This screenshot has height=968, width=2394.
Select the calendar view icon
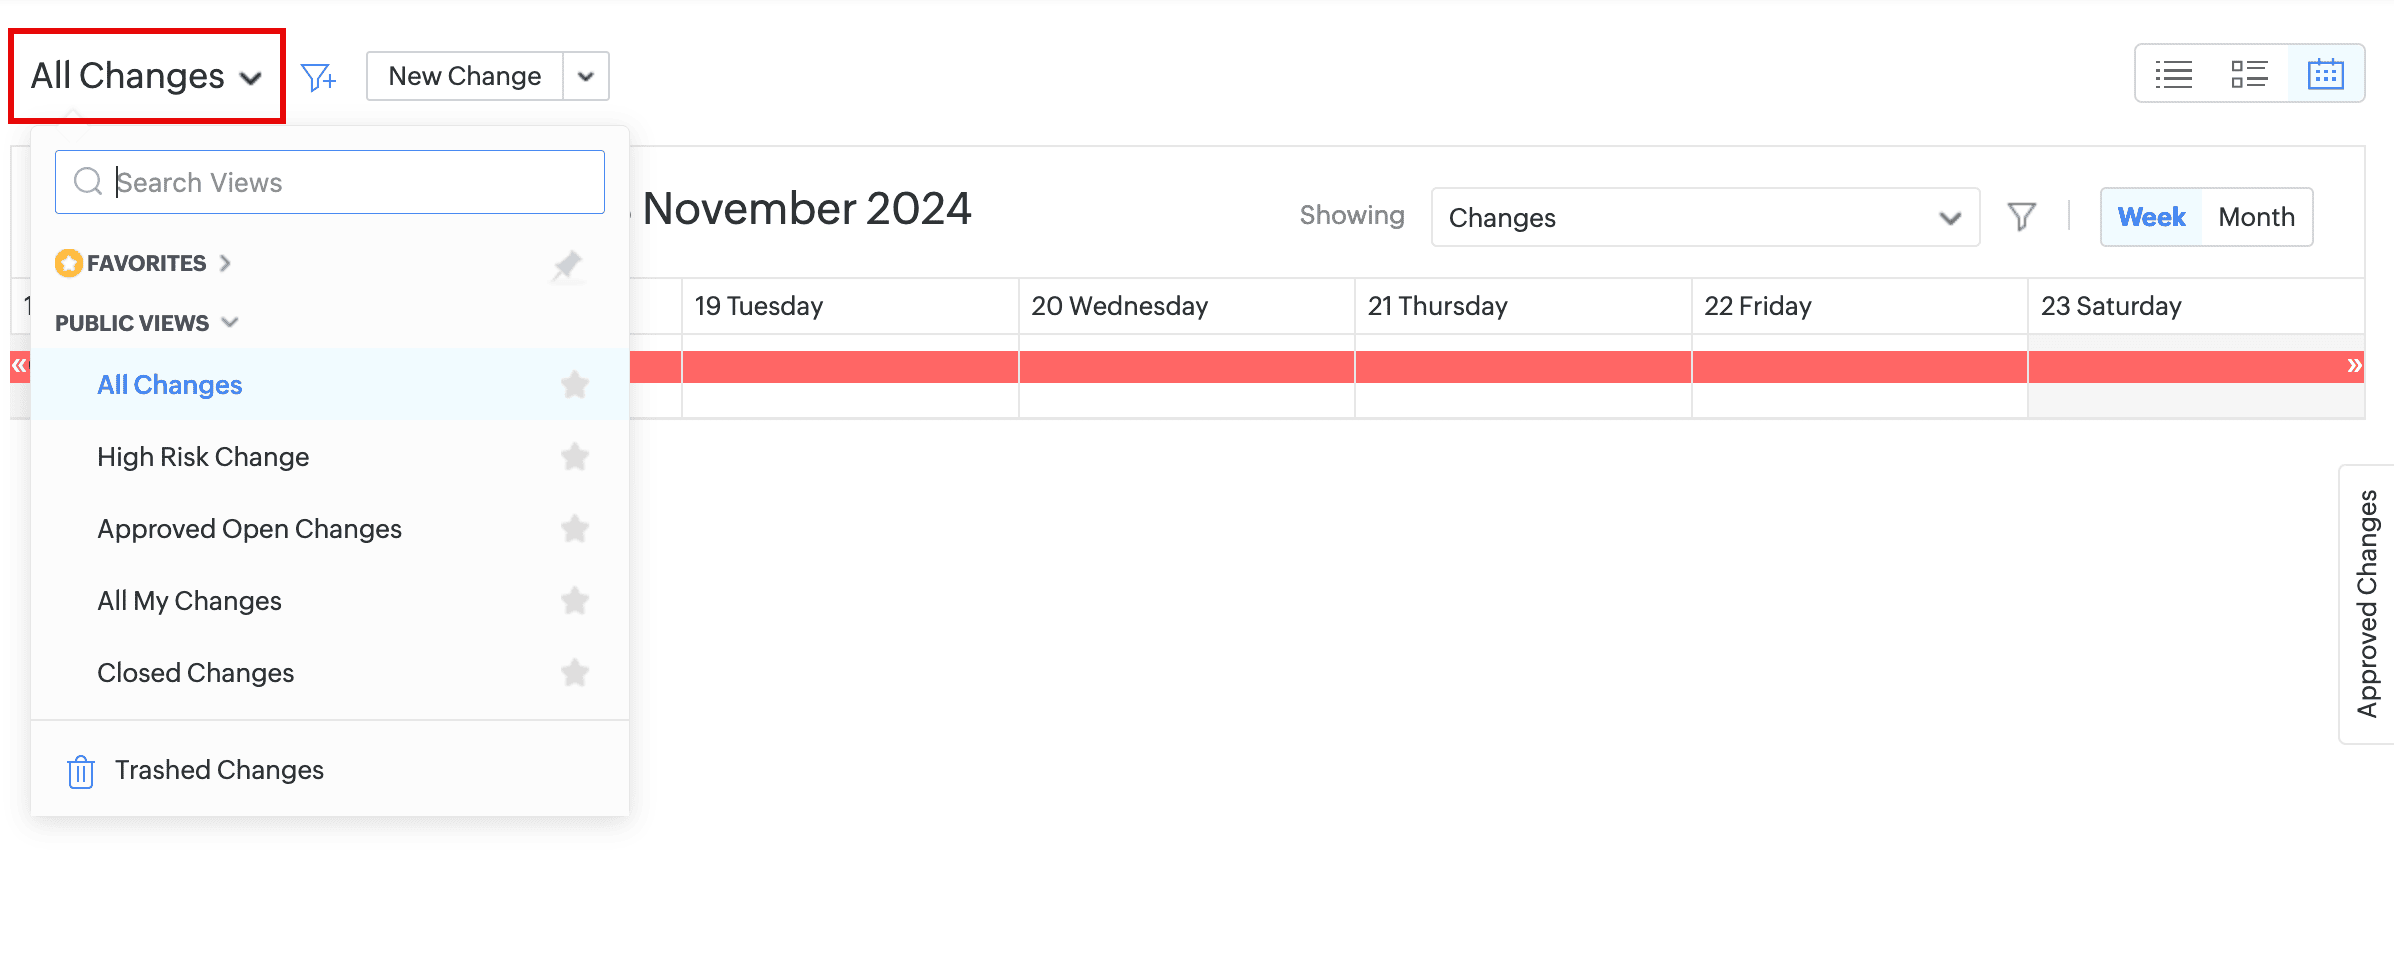click(2325, 74)
